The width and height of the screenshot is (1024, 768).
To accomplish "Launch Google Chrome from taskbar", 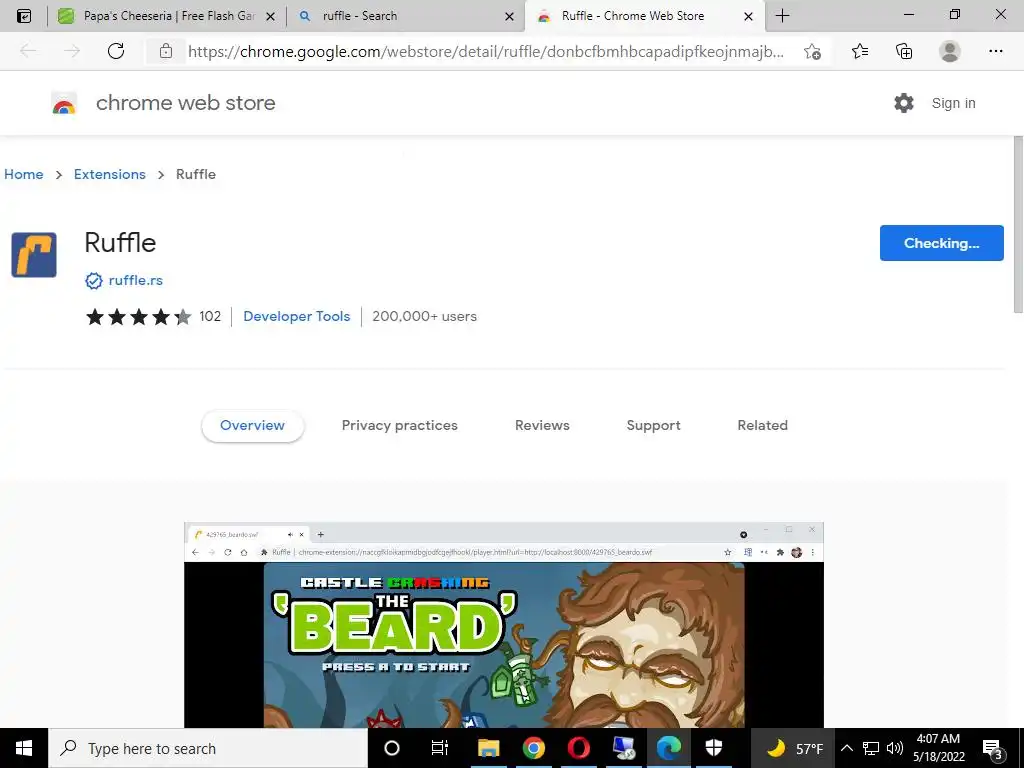I will 534,748.
